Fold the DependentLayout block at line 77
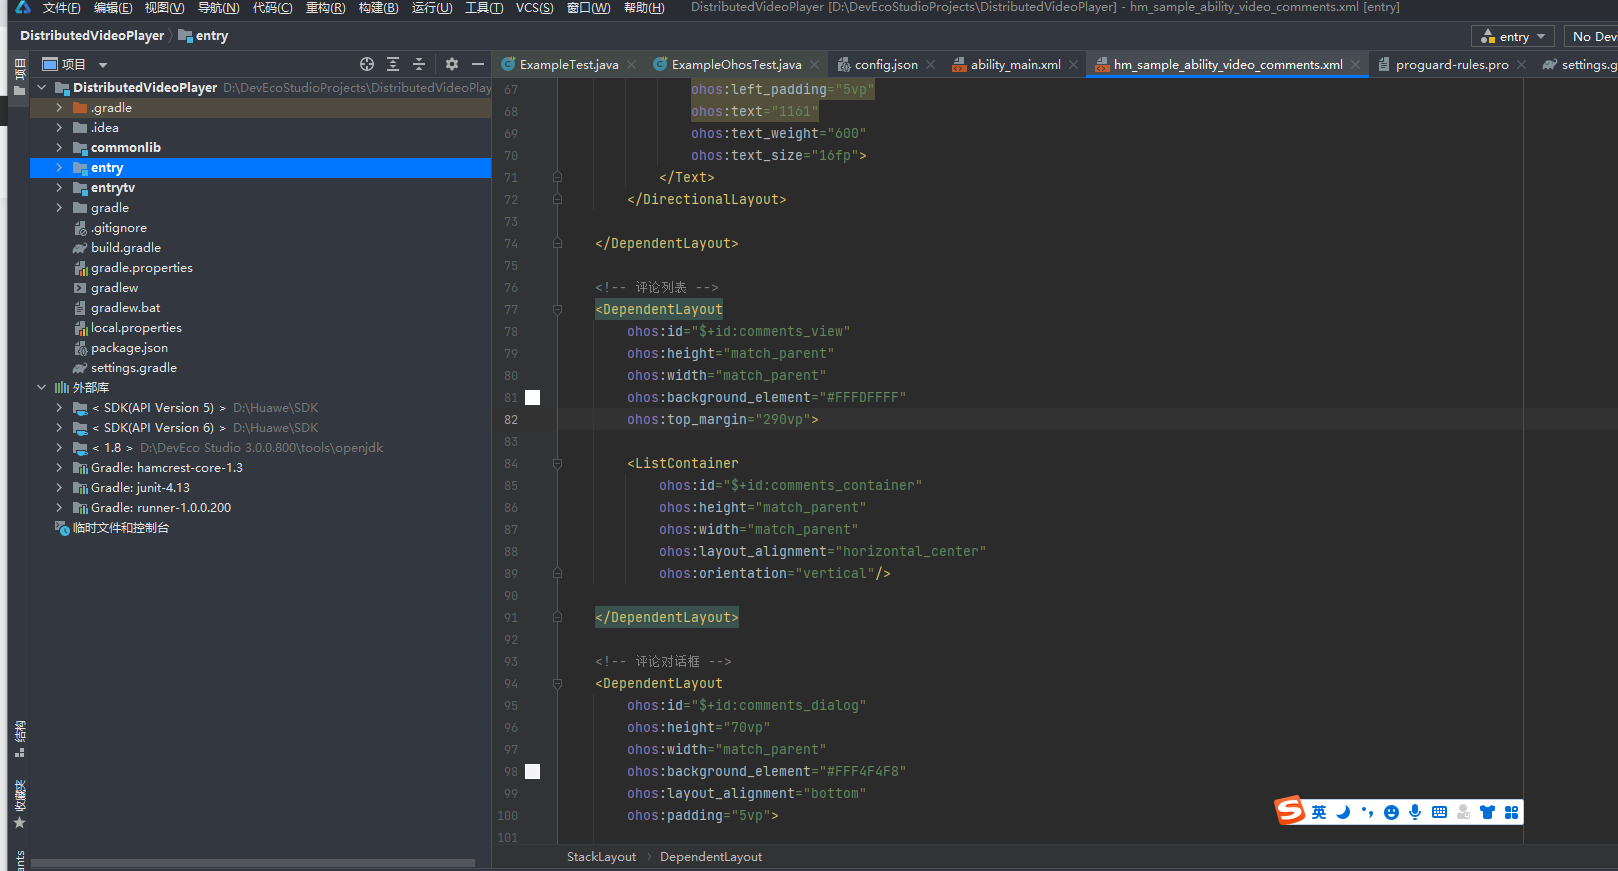The image size is (1618, 871). click(x=557, y=309)
